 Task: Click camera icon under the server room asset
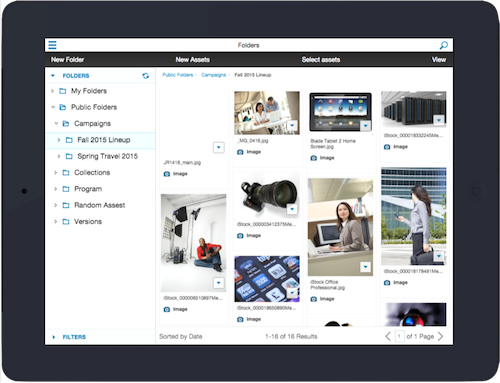coord(387,147)
